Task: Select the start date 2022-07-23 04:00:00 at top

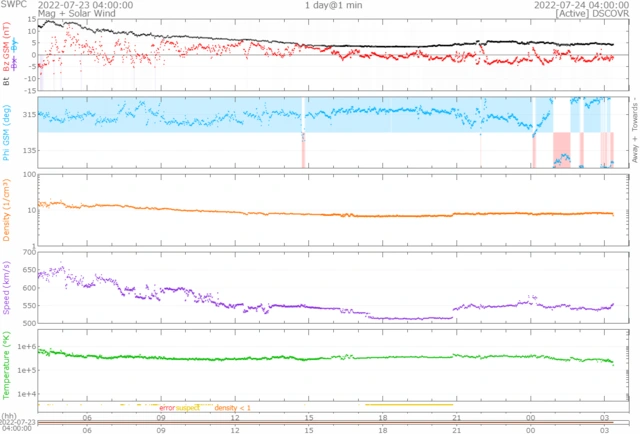Action: pyautogui.click(x=85, y=5)
